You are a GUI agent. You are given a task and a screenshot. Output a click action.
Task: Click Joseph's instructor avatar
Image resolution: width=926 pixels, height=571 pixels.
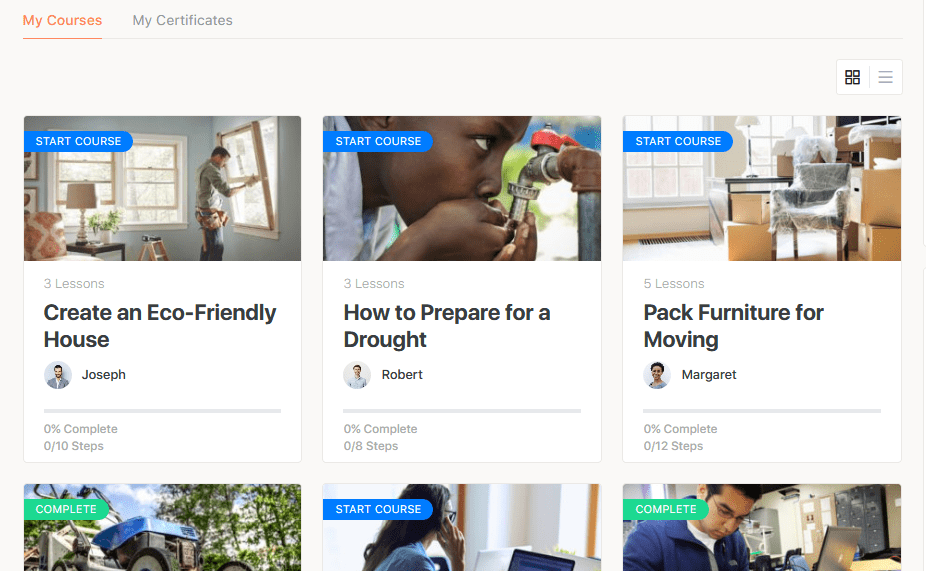pos(58,375)
